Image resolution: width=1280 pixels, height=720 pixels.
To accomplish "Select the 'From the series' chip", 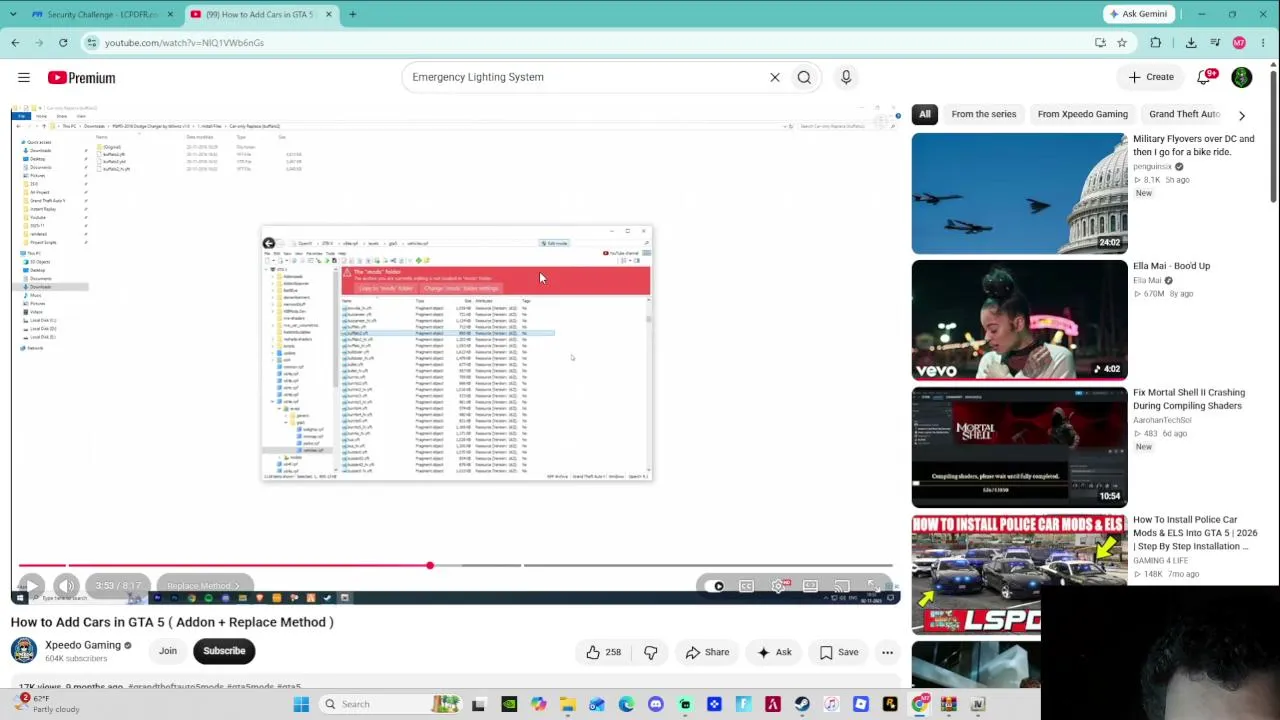I will 984,114.
